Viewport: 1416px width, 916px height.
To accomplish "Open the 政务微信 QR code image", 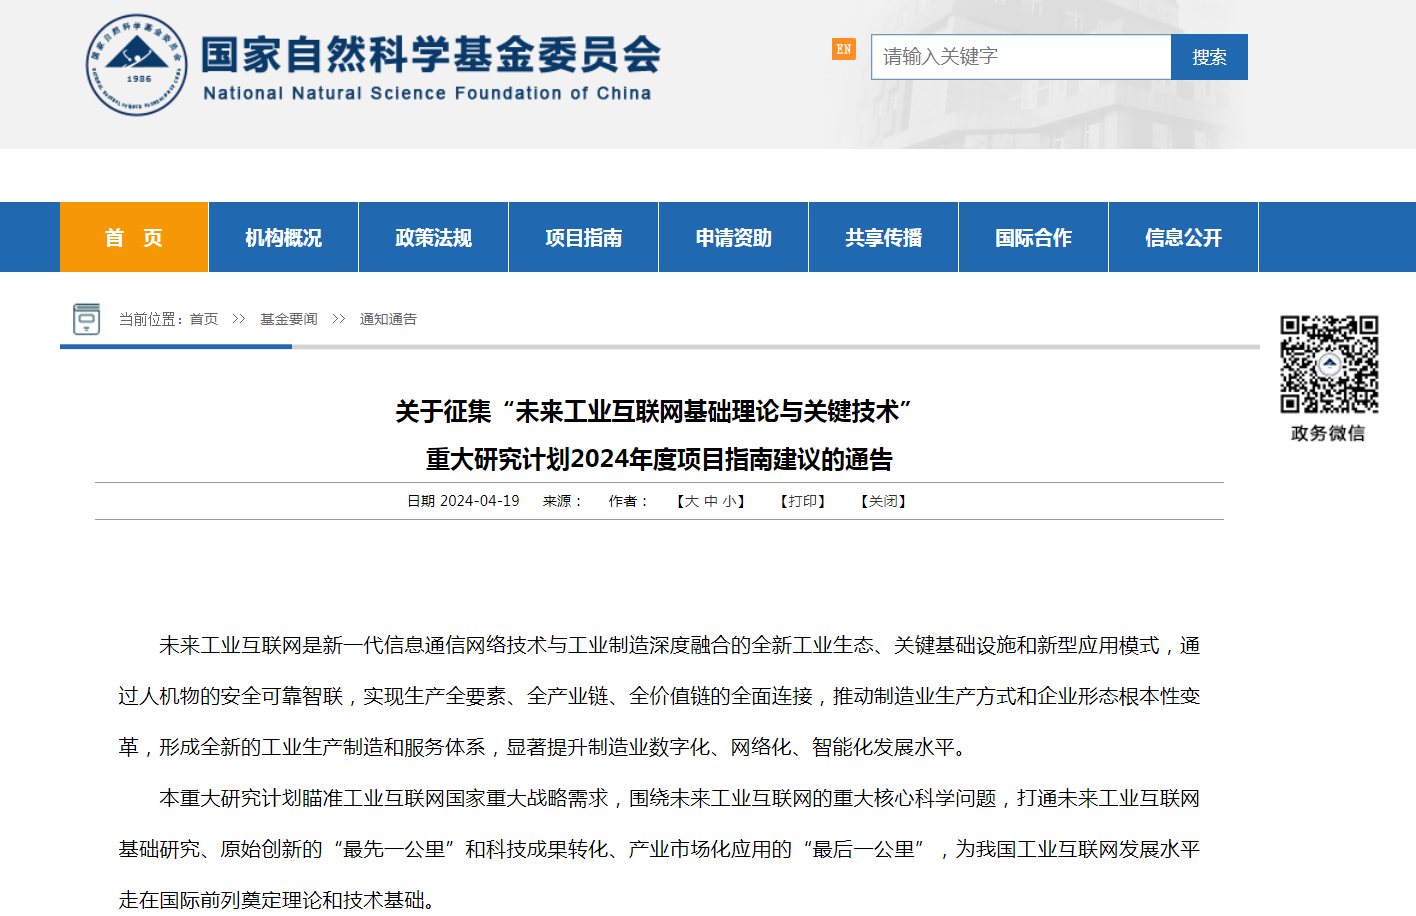I will click(1329, 364).
